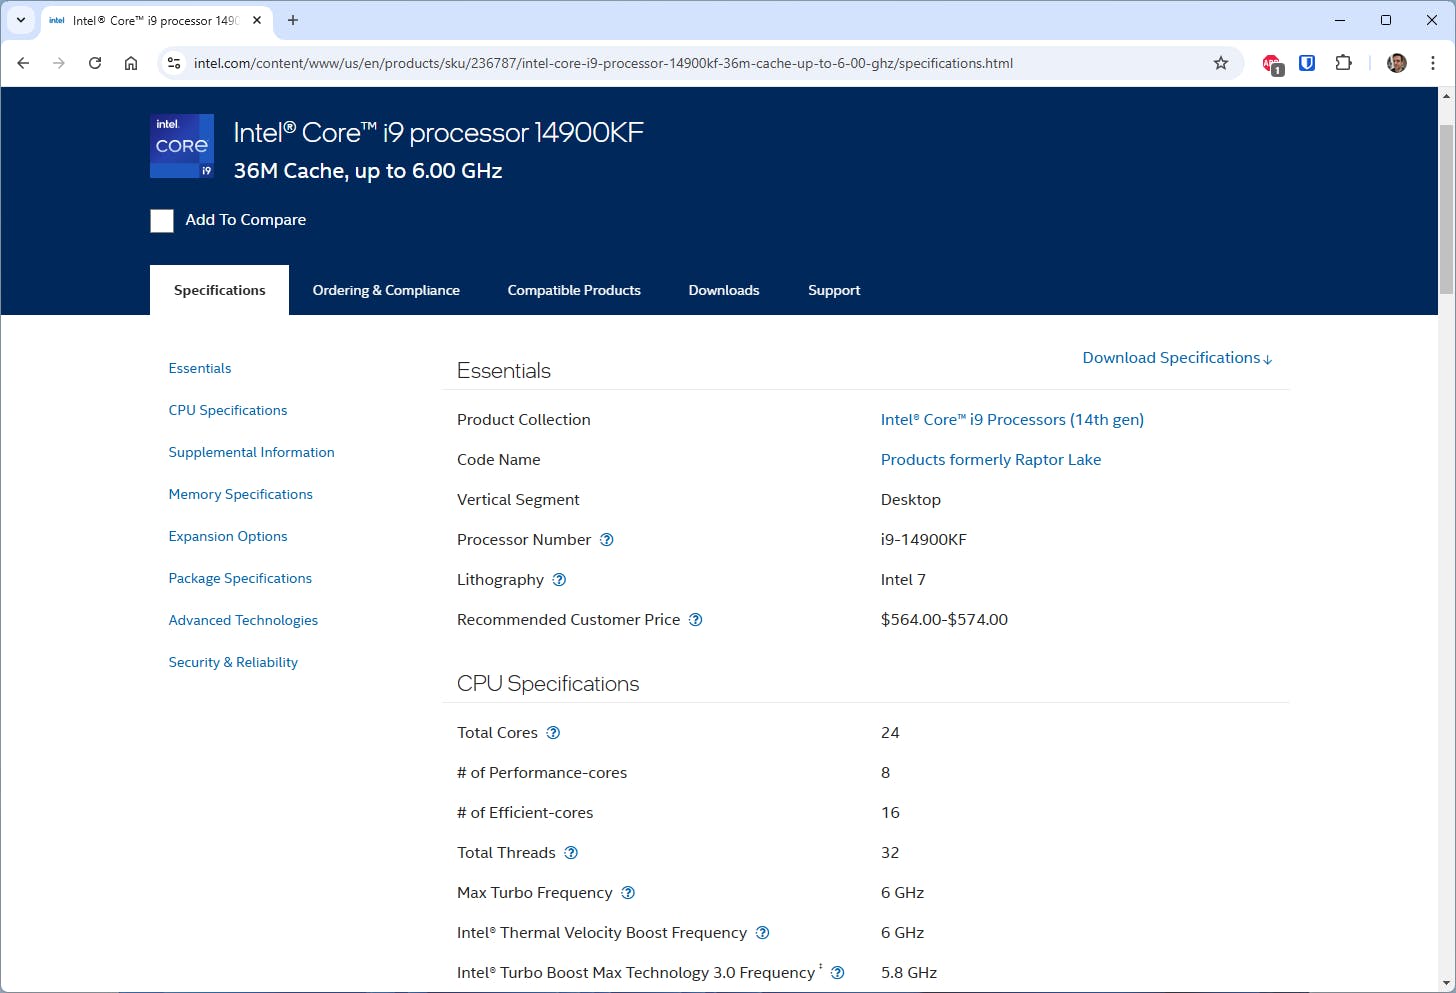Click the Performance-cores value 8
This screenshot has height=993, width=1456.
click(886, 773)
